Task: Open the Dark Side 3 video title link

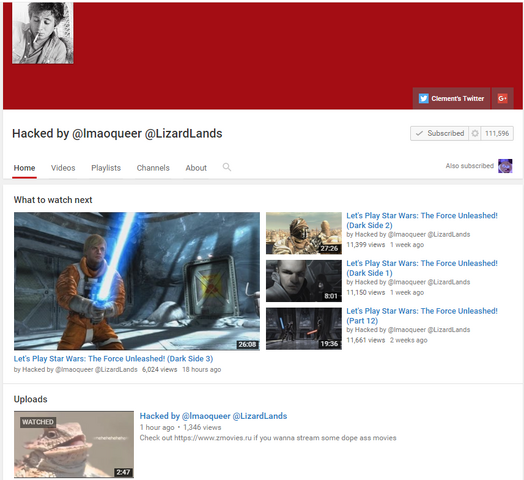Action: [x=113, y=359]
